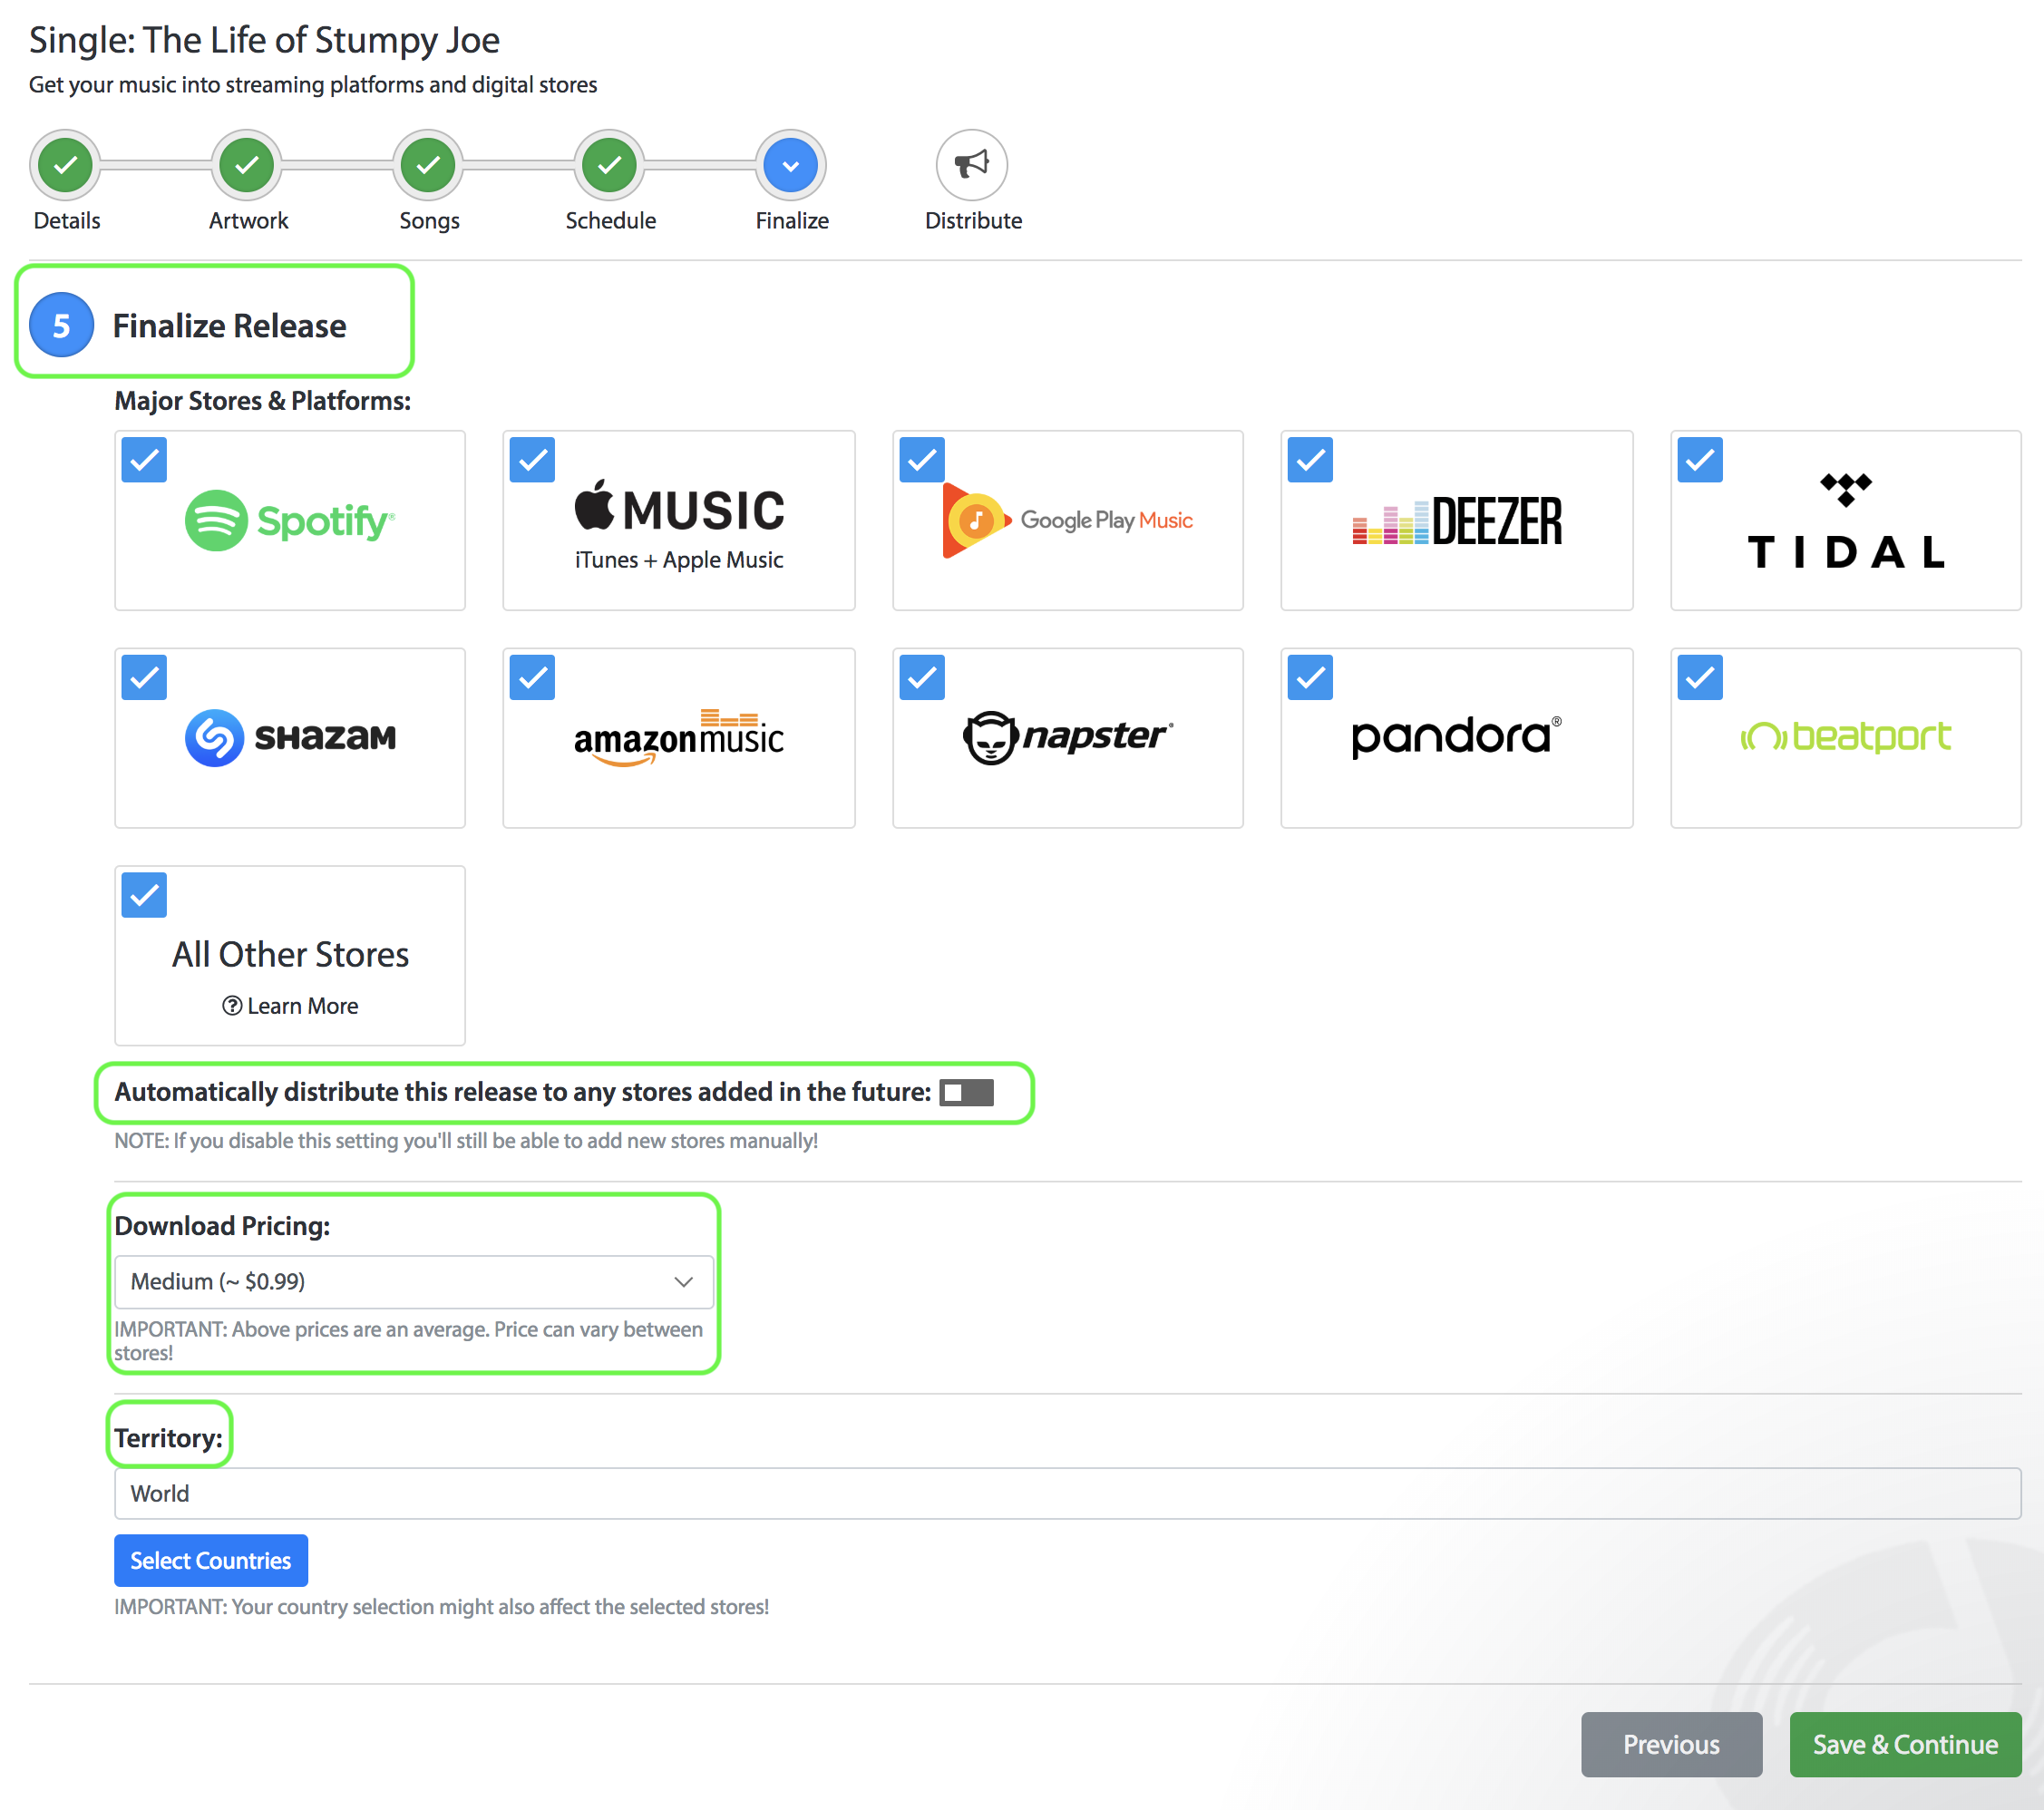
Task: Uncheck the Tidal store checkbox
Action: 1700,460
